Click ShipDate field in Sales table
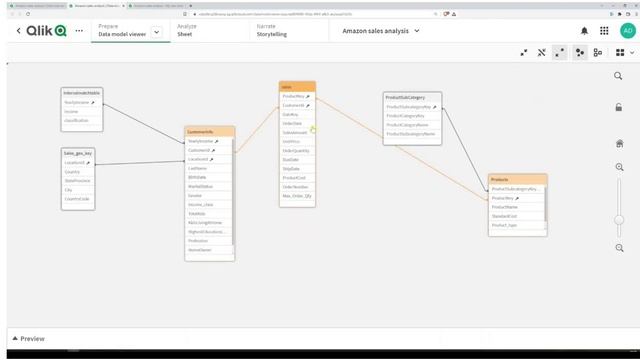640x360 pixels. pos(297,169)
